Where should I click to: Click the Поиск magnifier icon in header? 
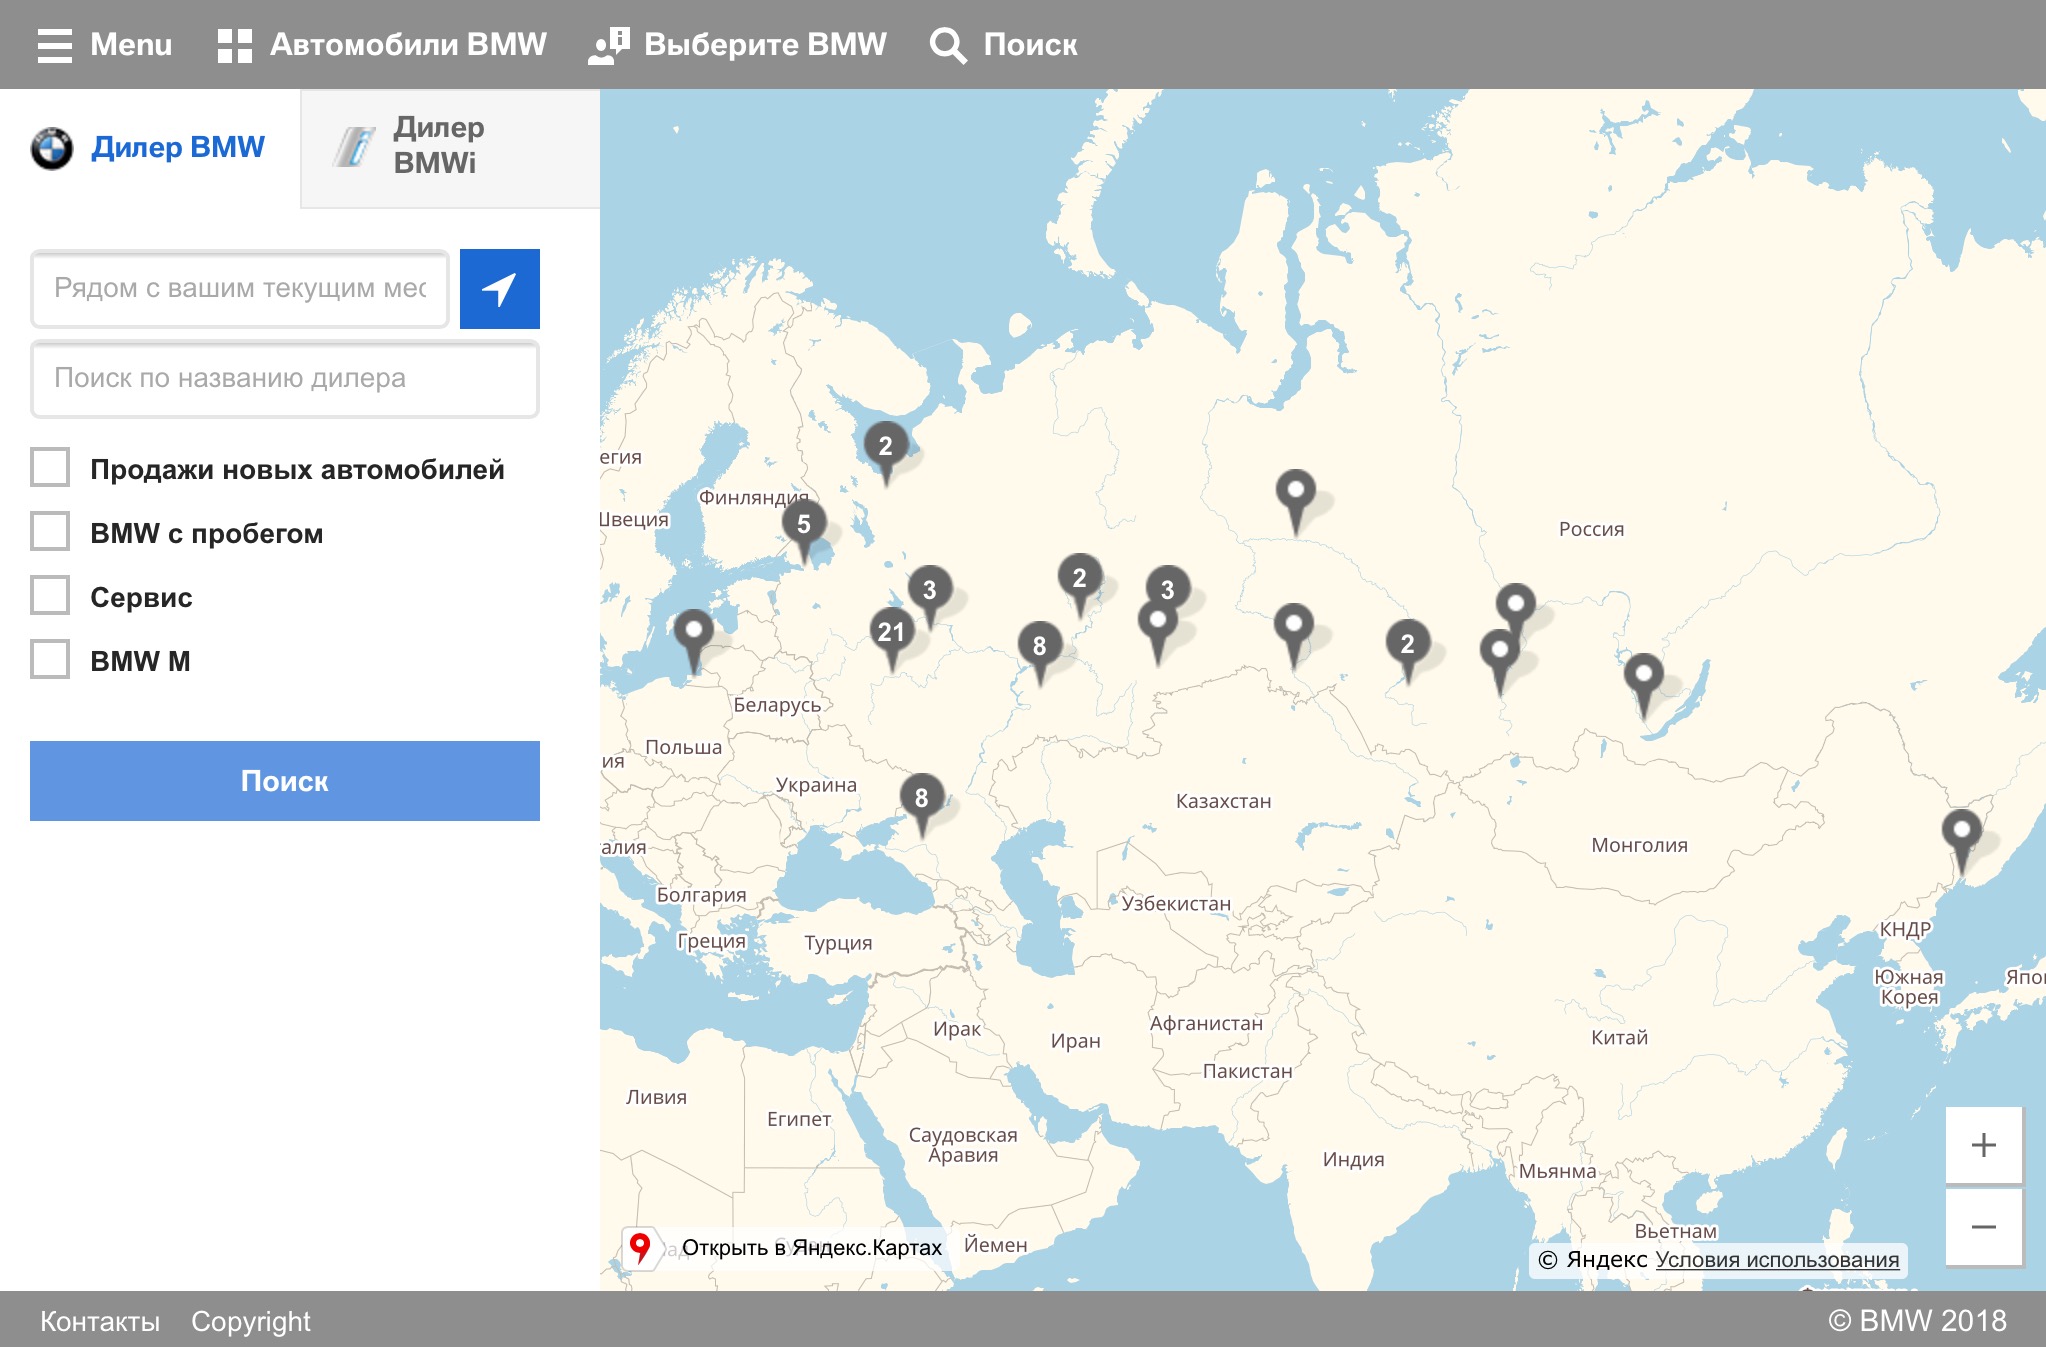[x=947, y=45]
